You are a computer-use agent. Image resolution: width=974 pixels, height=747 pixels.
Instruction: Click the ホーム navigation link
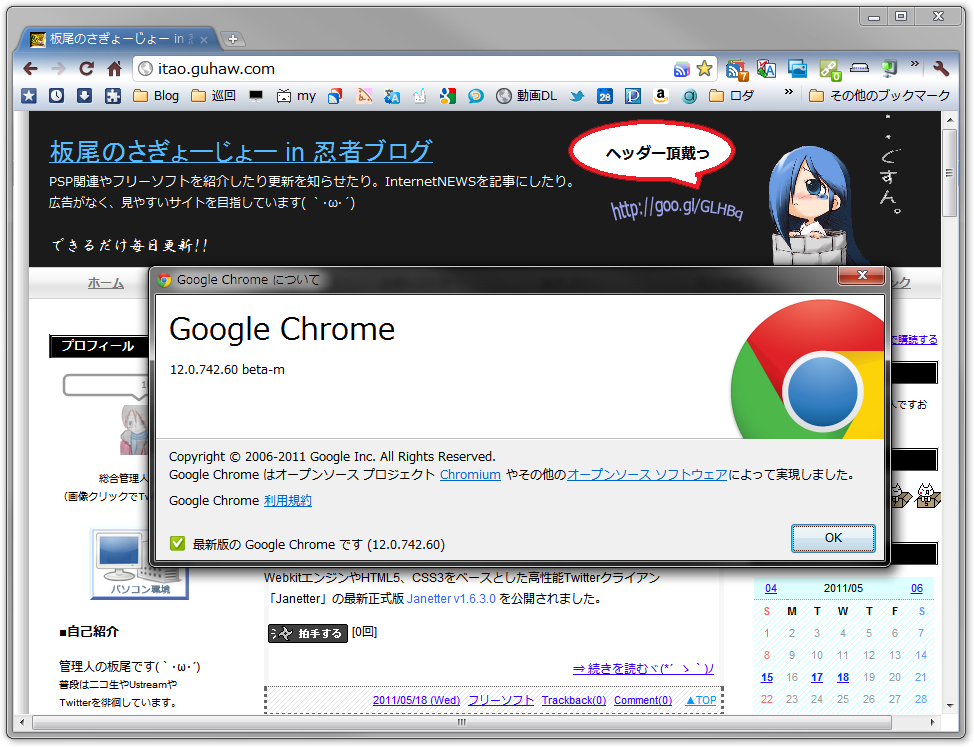tap(106, 283)
